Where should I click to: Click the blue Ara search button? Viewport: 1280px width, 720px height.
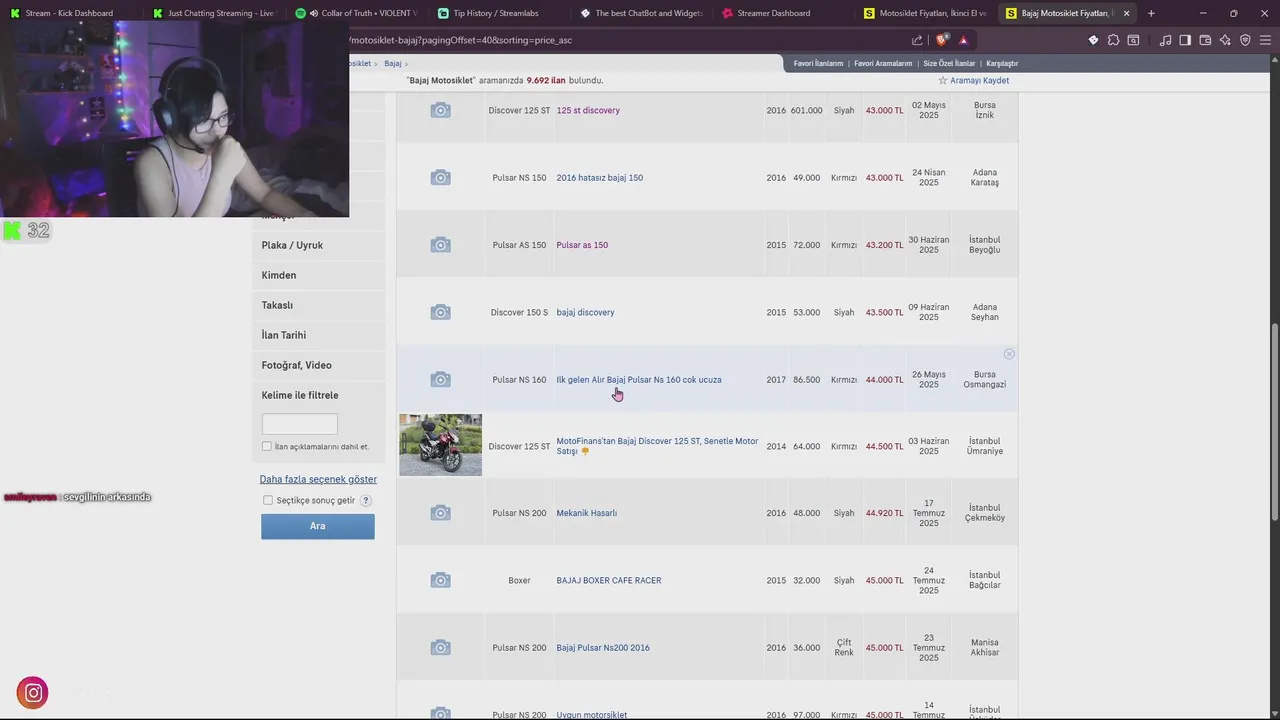point(318,526)
